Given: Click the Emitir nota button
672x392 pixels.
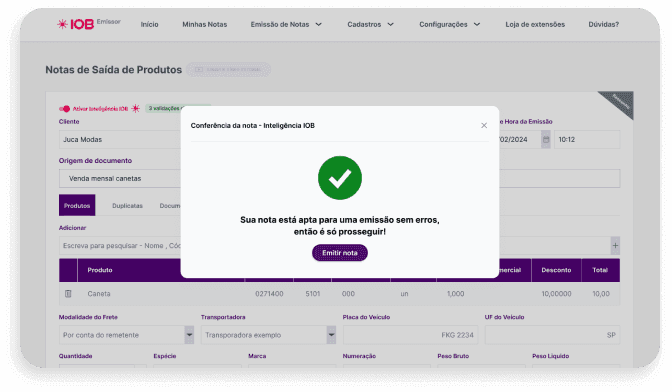Looking at the screenshot, I should pos(340,253).
